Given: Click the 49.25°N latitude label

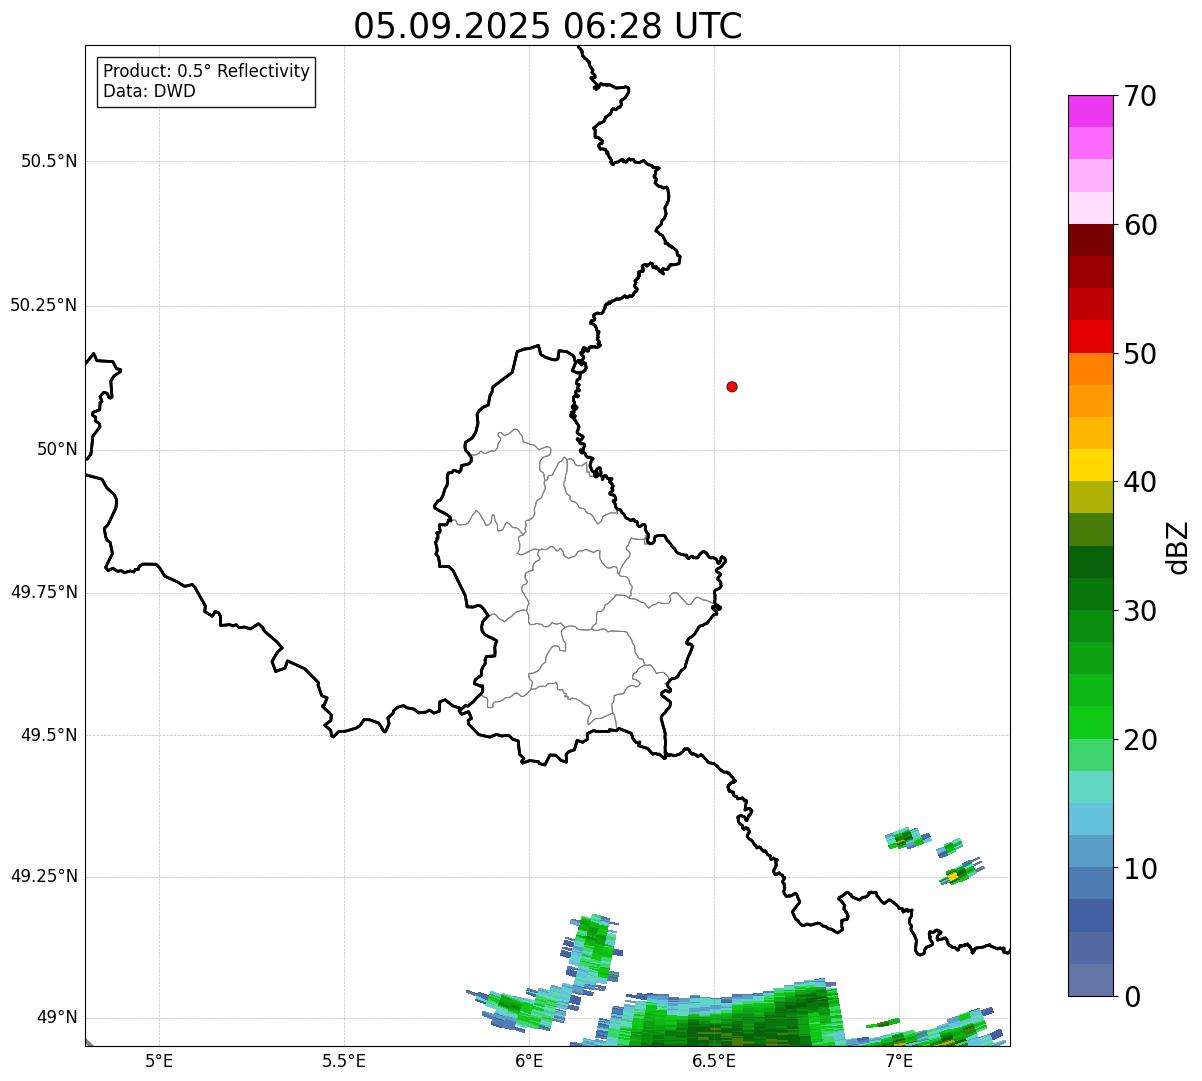Looking at the screenshot, I should pyautogui.click(x=44, y=877).
